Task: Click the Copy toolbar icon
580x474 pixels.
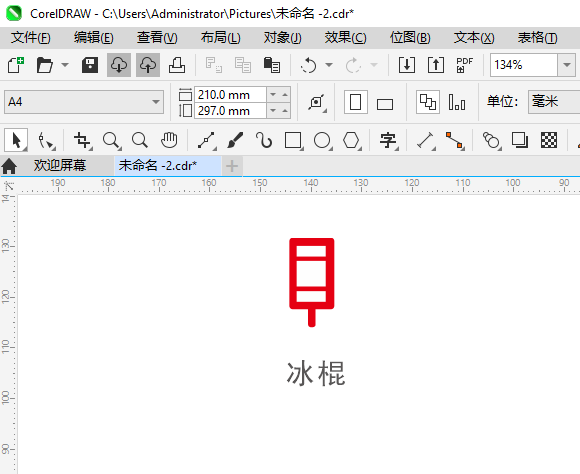Action: click(243, 65)
